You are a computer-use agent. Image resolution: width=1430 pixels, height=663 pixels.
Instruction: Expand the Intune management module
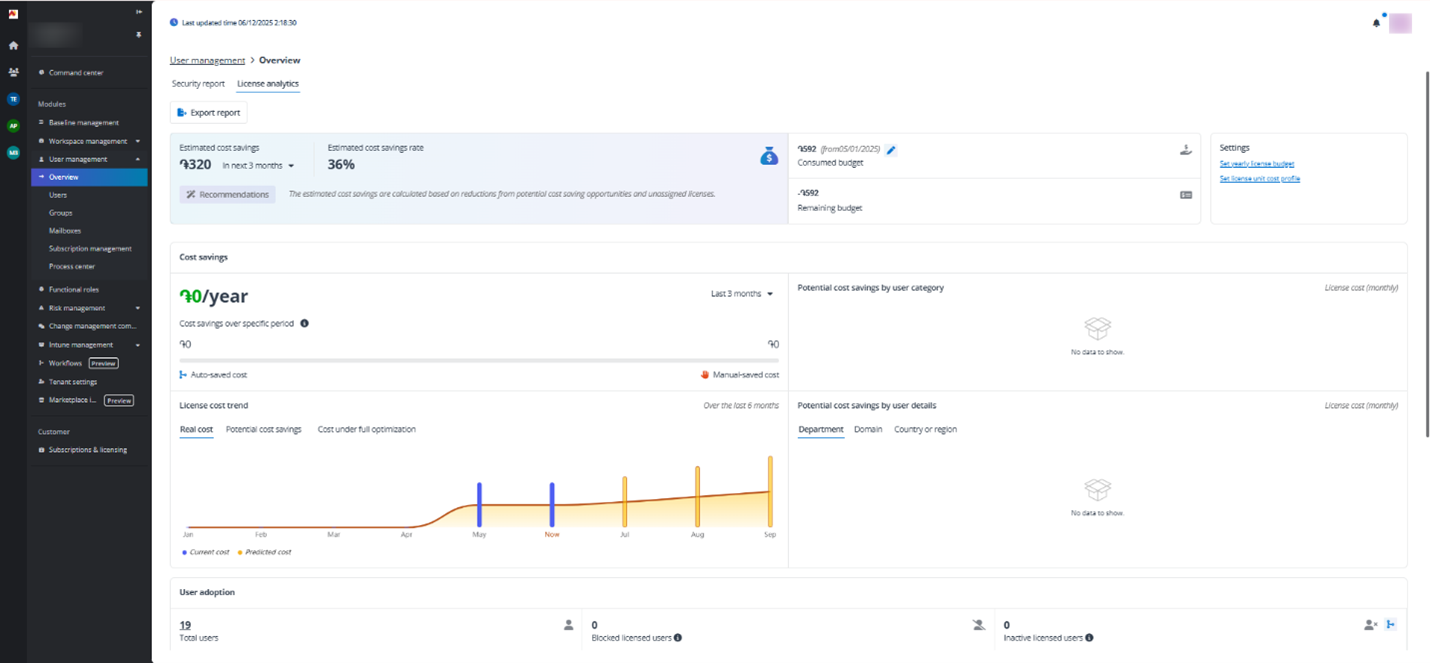(138, 345)
